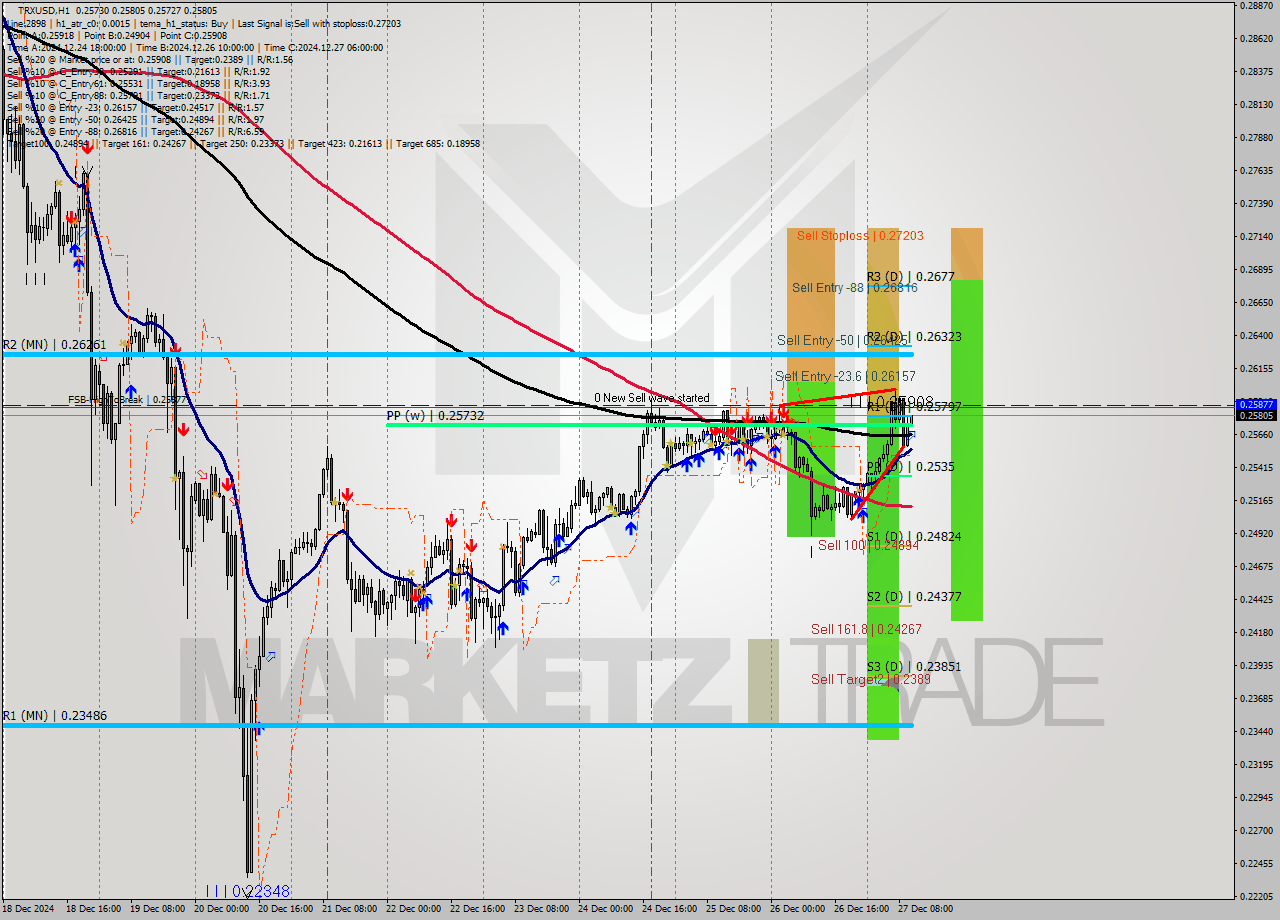Select the 'Sell 100 | 0.24894' label

pyautogui.click(x=868, y=546)
